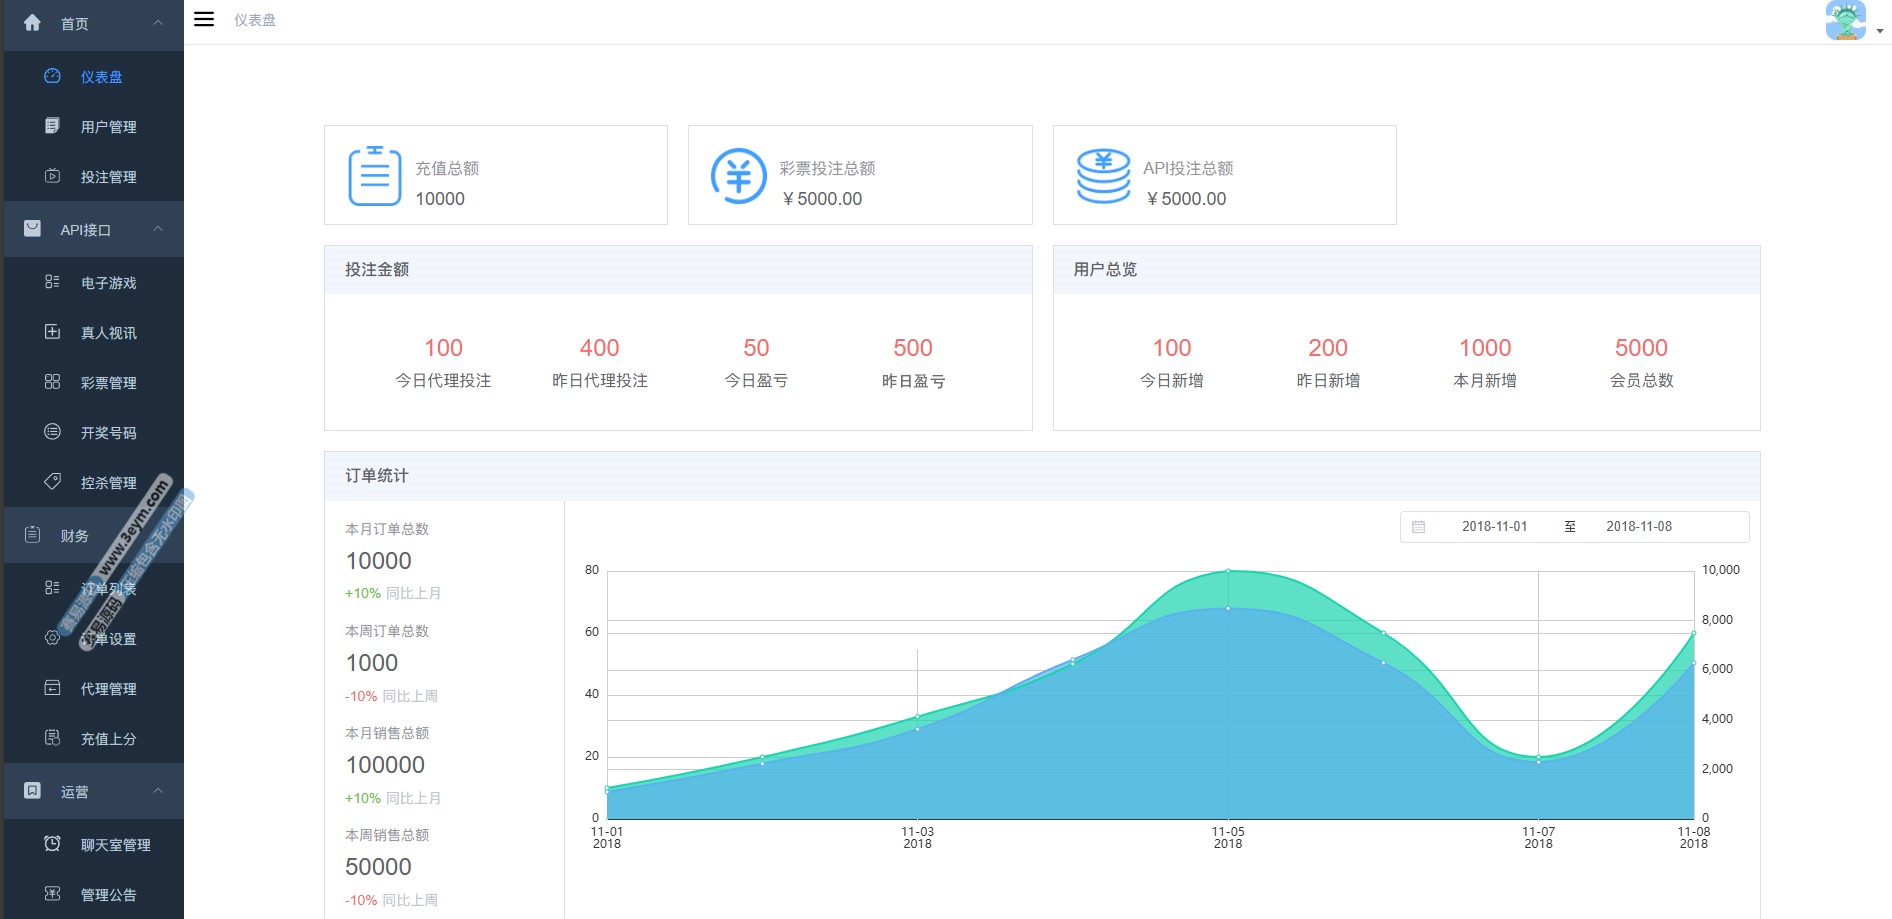Click the 开奖号码 sidebar icon
Image resolution: width=1892 pixels, height=919 pixels.
pos(53,432)
